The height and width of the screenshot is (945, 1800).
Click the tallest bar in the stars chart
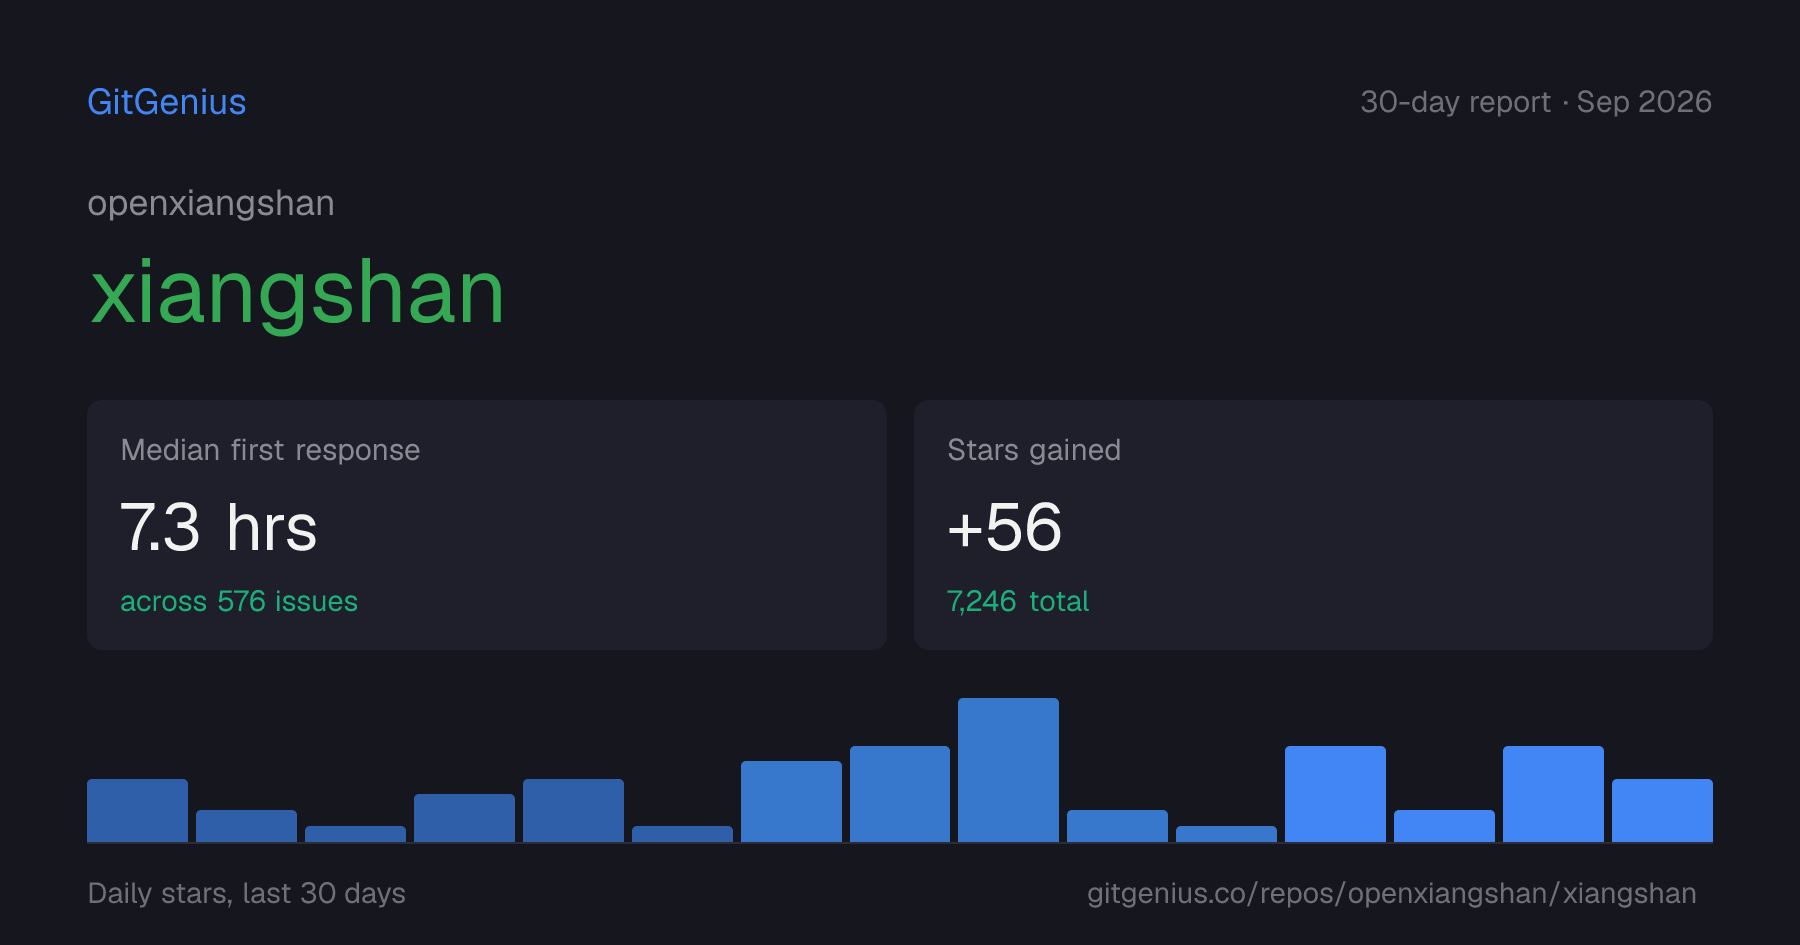1008,770
